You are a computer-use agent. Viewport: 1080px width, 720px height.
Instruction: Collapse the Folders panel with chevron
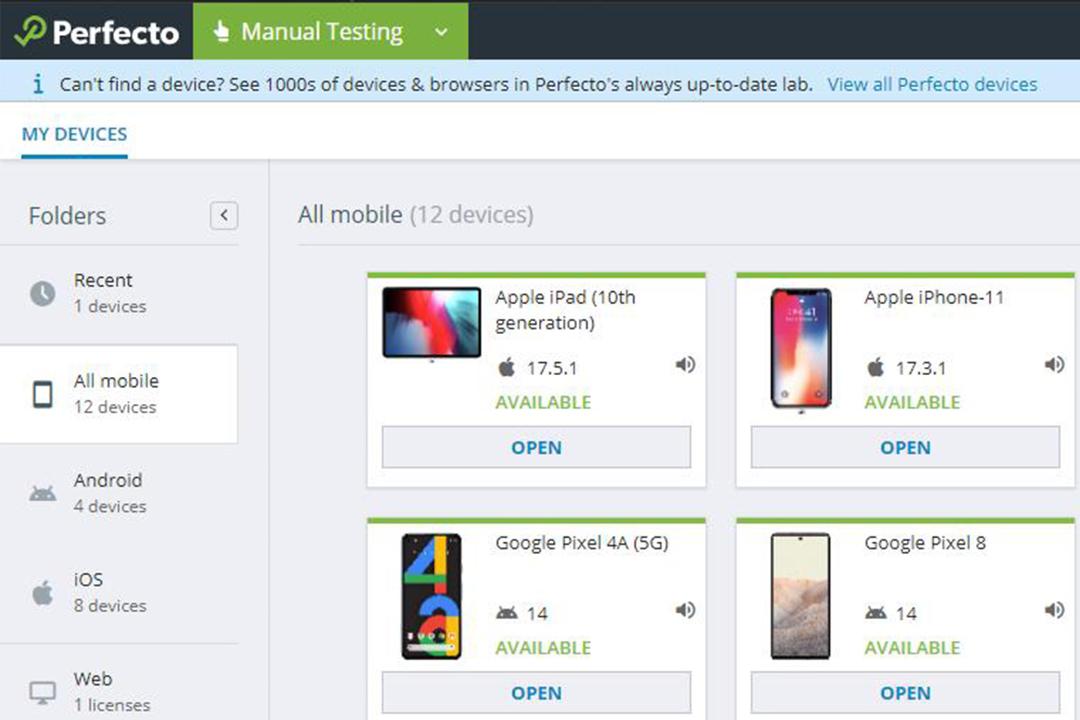pyautogui.click(x=224, y=216)
